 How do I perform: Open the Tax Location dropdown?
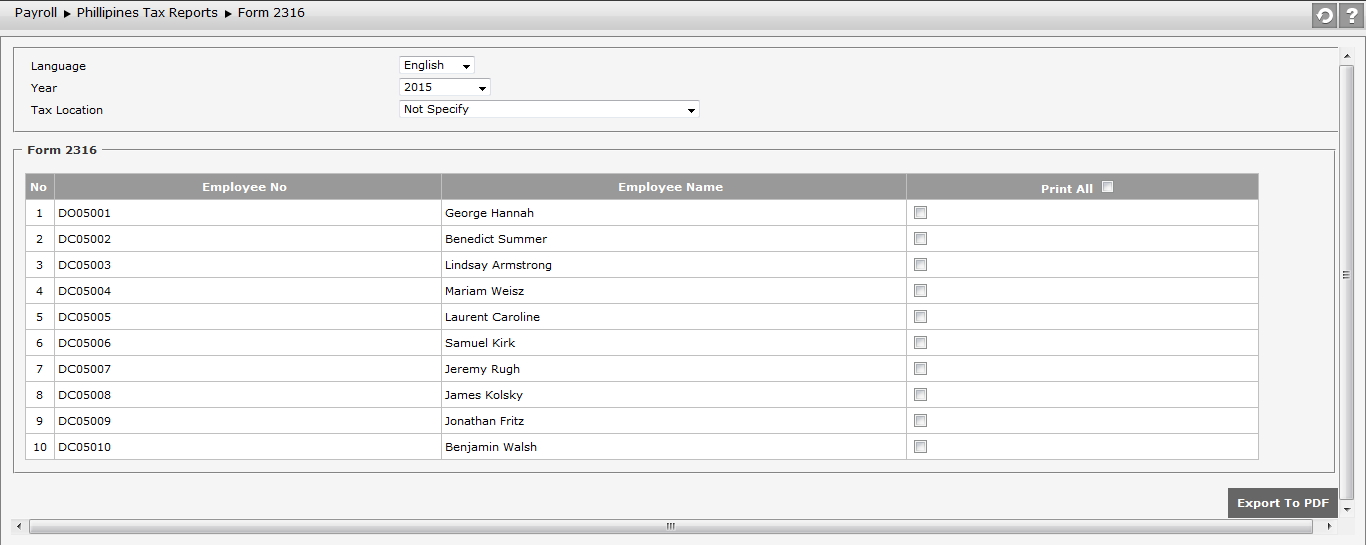[548, 110]
